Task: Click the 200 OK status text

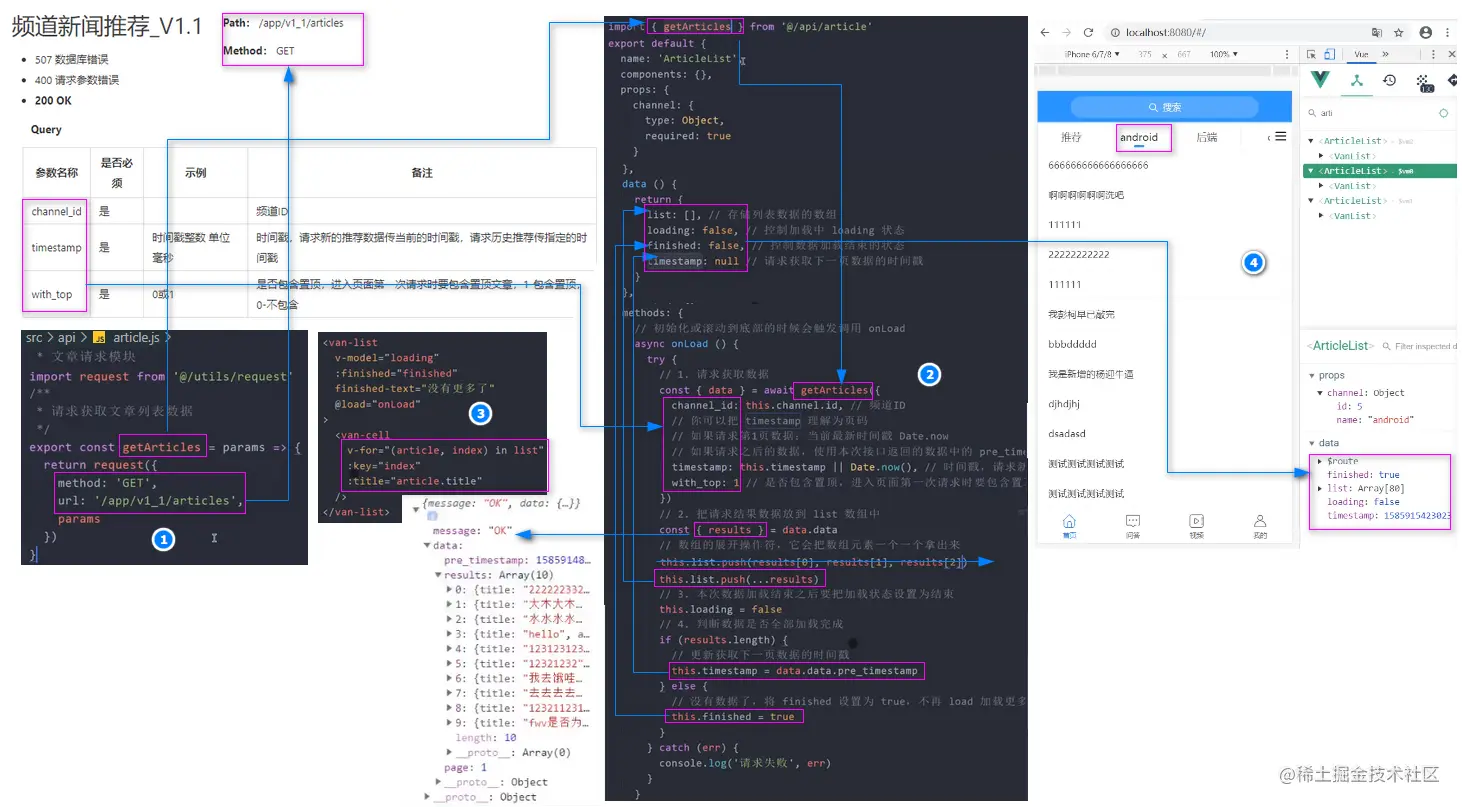Action: pos(53,100)
